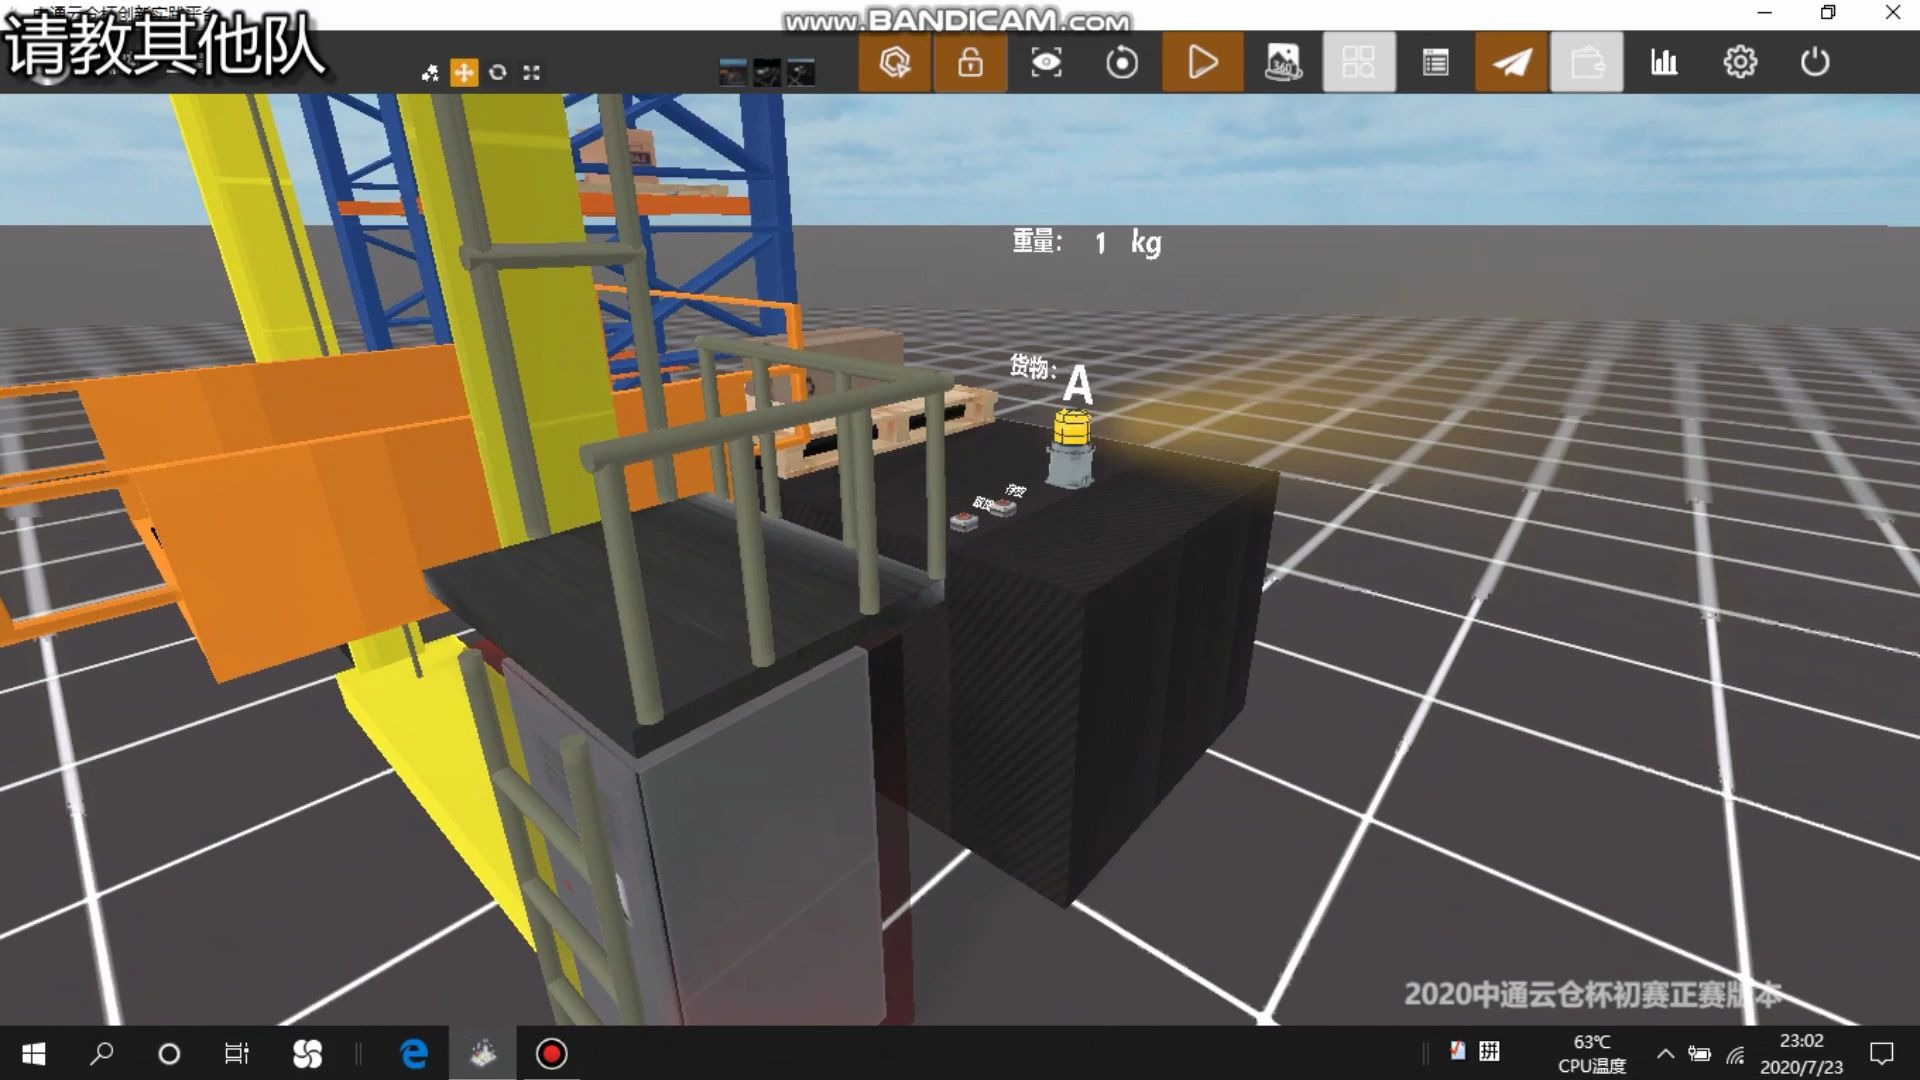Click the wallet icon in toolbar
Viewport: 1920px width, 1080px height.
[1587, 63]
